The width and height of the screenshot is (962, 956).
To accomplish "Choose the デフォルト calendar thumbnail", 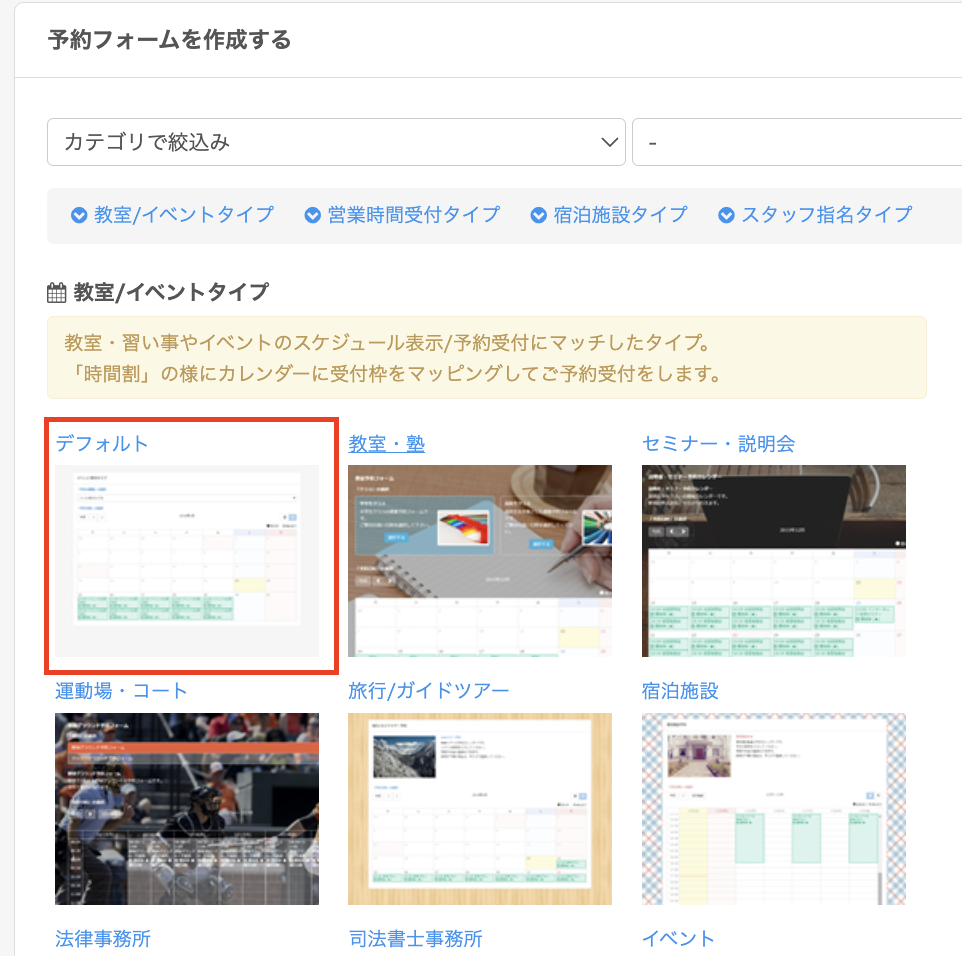I will [187, 560].
